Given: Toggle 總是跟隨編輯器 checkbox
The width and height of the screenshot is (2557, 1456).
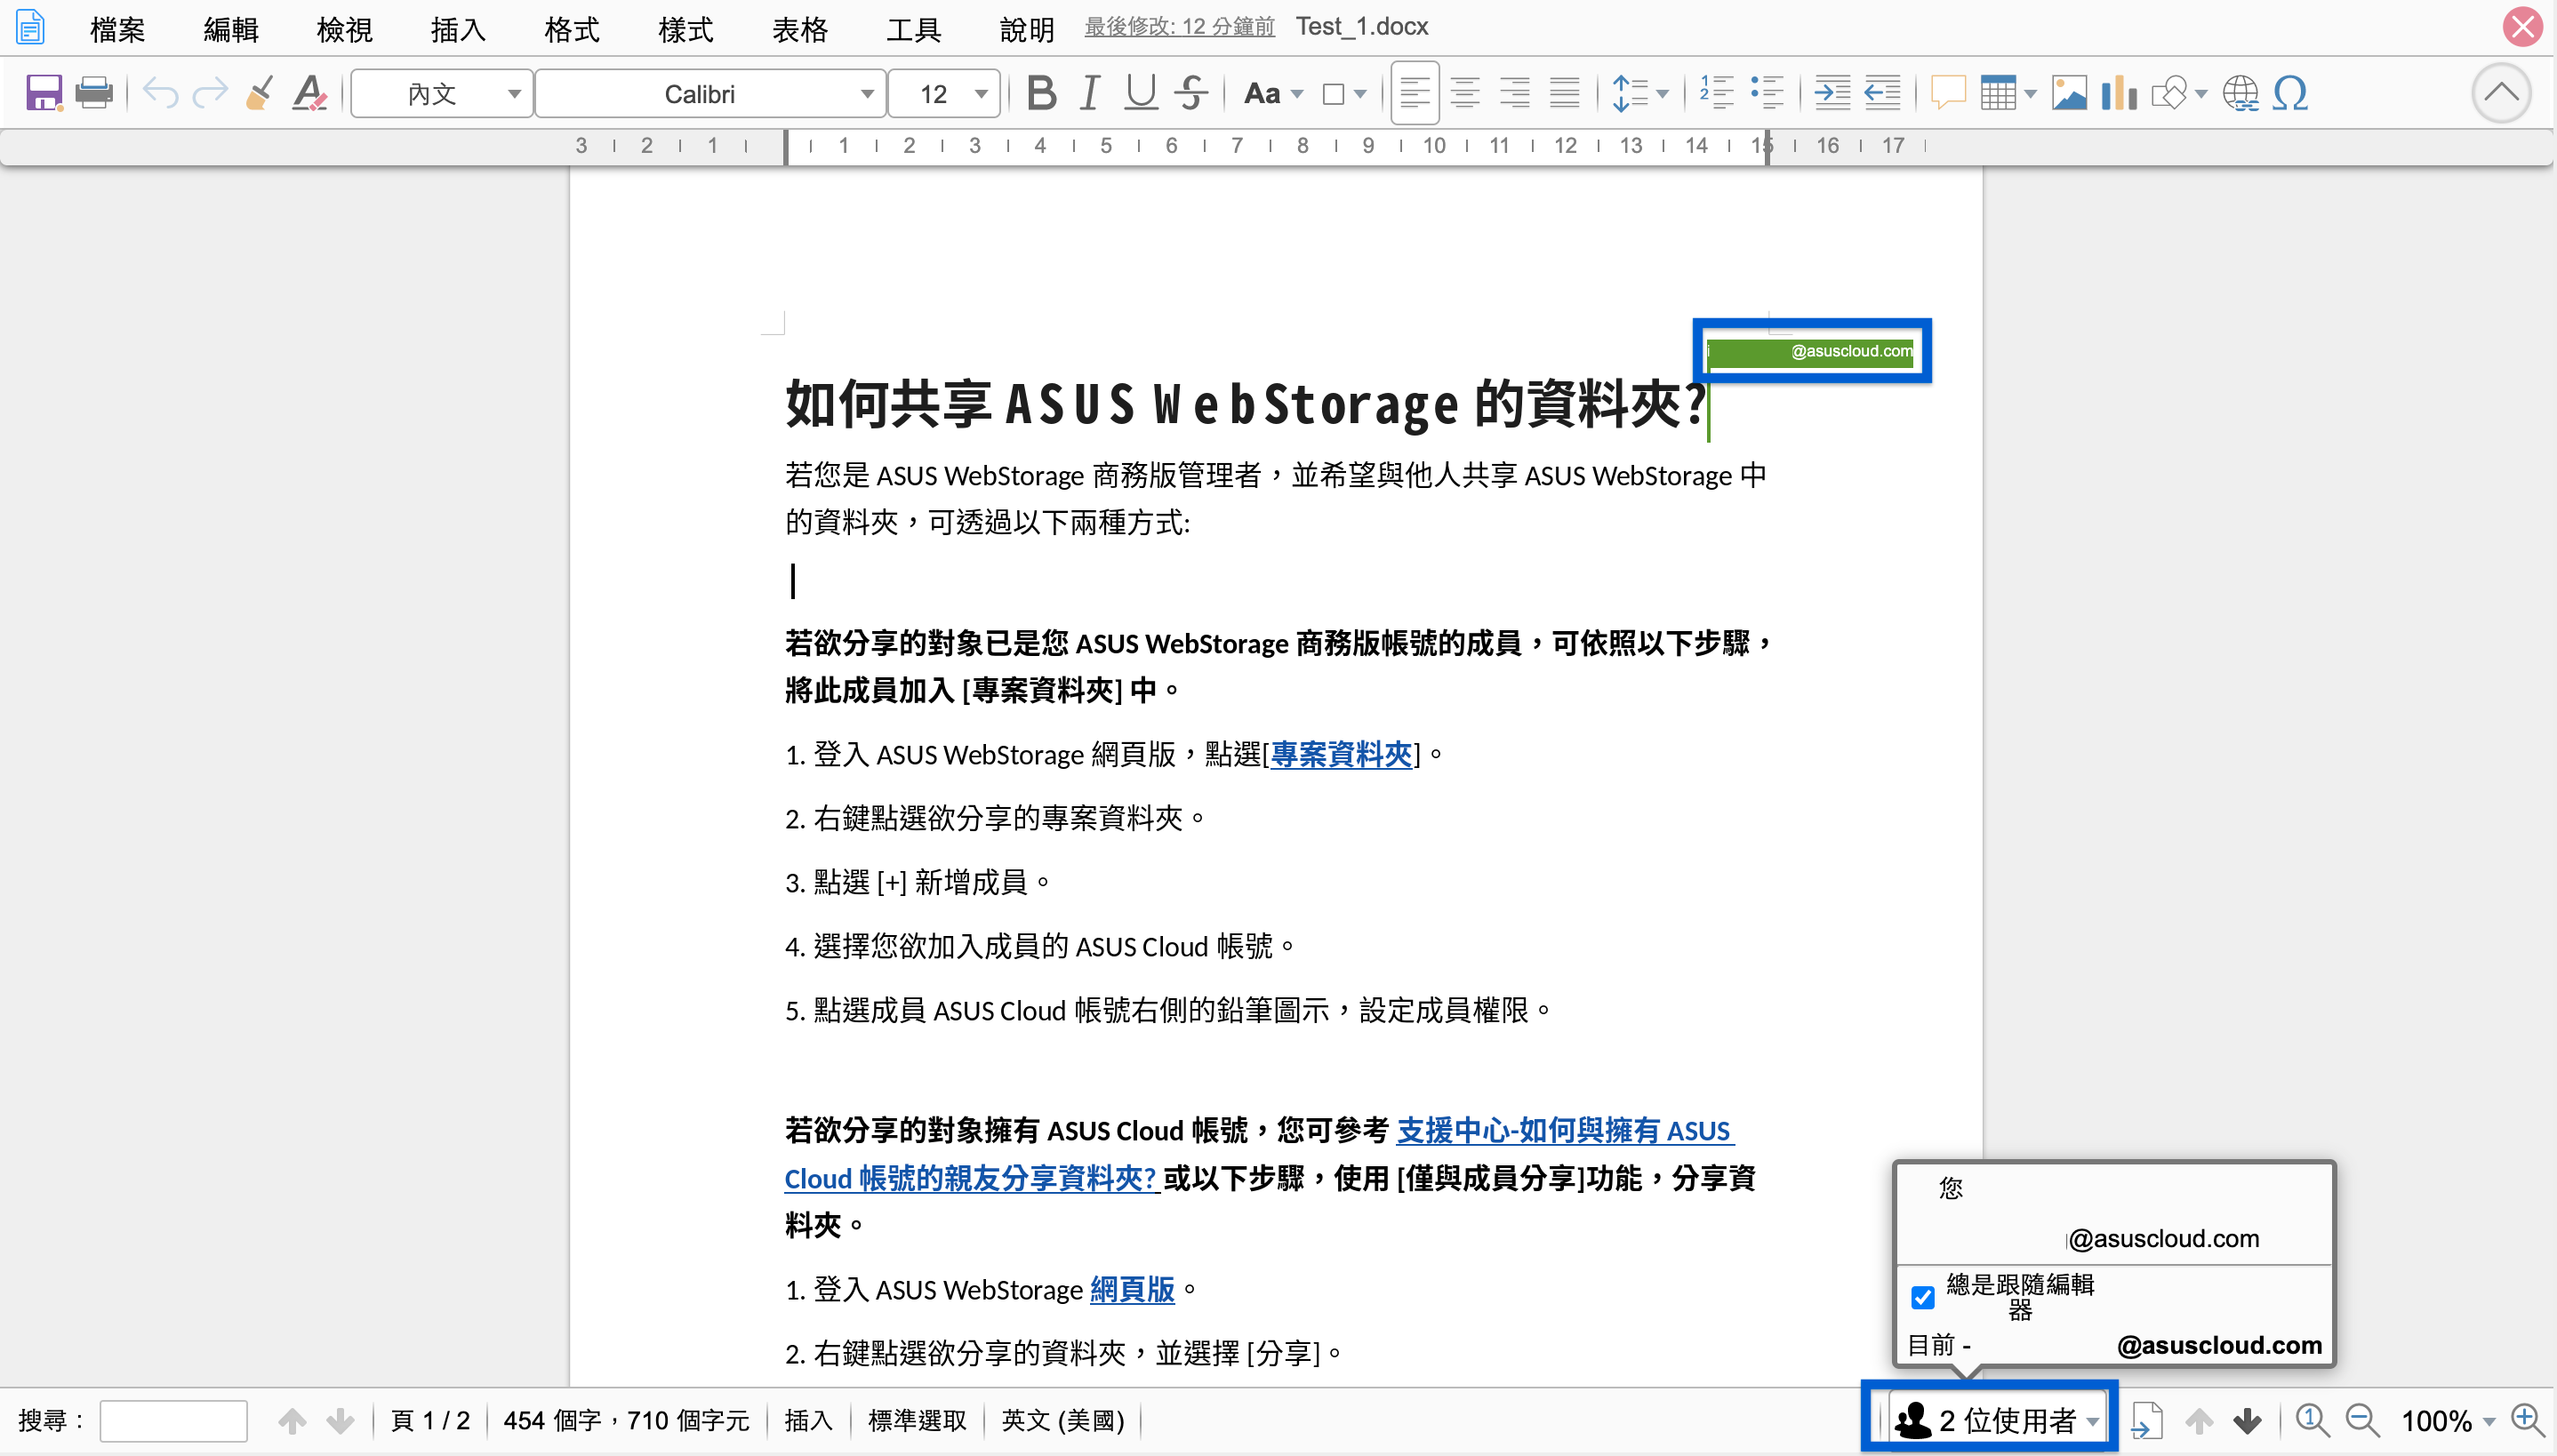Looking at the screenshot, I should click(x=1922, y=1298).
